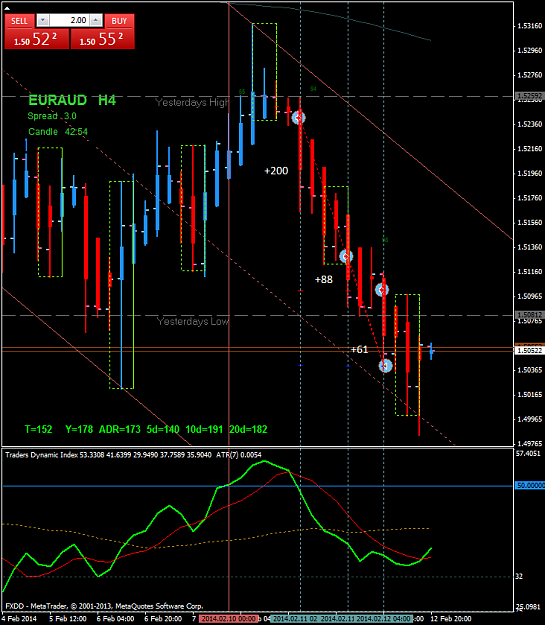Select the Spread 3.0 label
This screenshot has height=625, width=545.
click(52, 116)
